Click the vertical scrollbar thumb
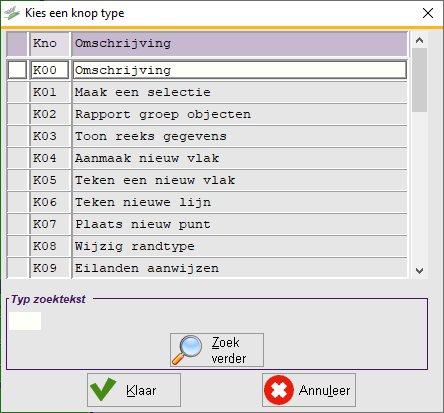The height and width of the screenshot is (413, 444). pos(419,80)
